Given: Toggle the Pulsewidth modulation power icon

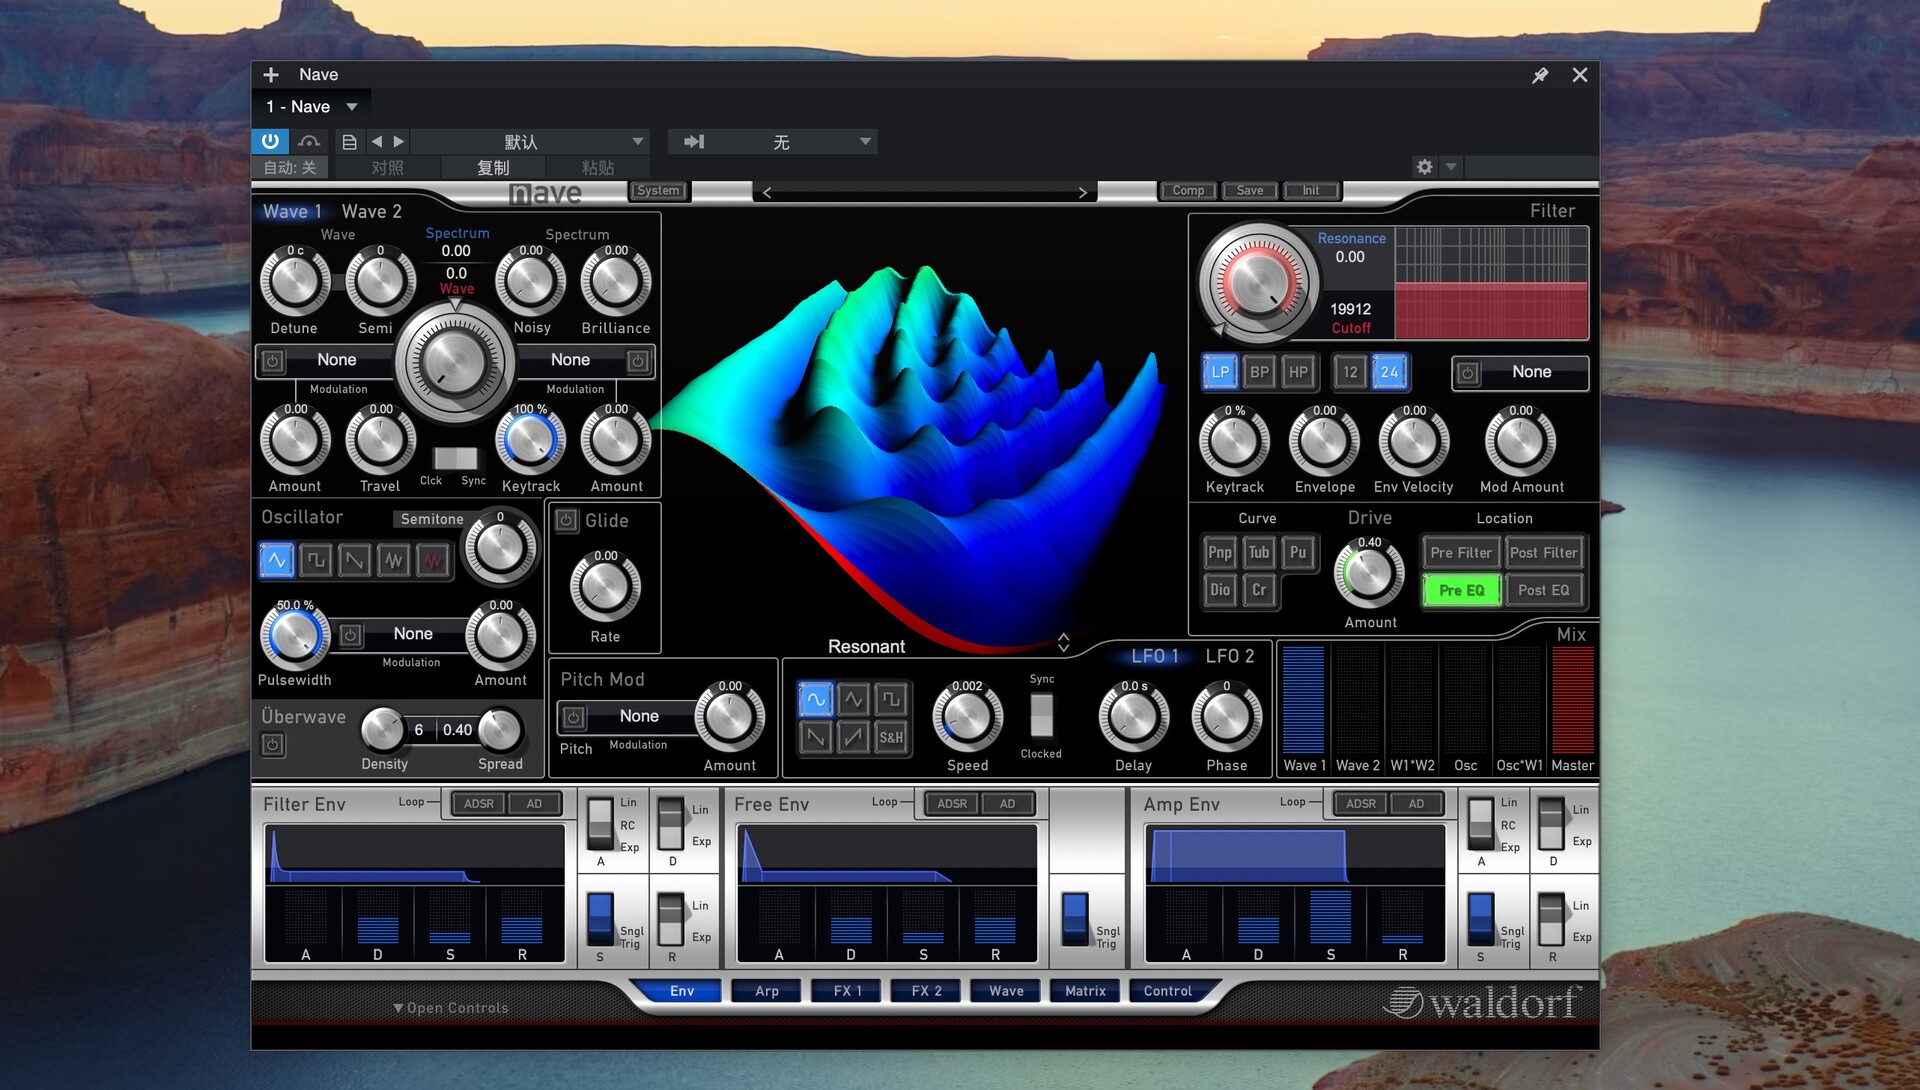Looking at the screenshot, I should tap(350, 635).
